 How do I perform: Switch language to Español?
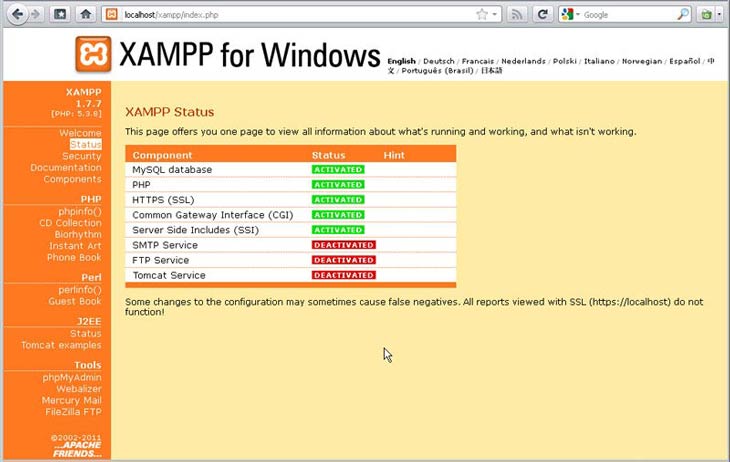pyautogui.click(x=685, y=61)
